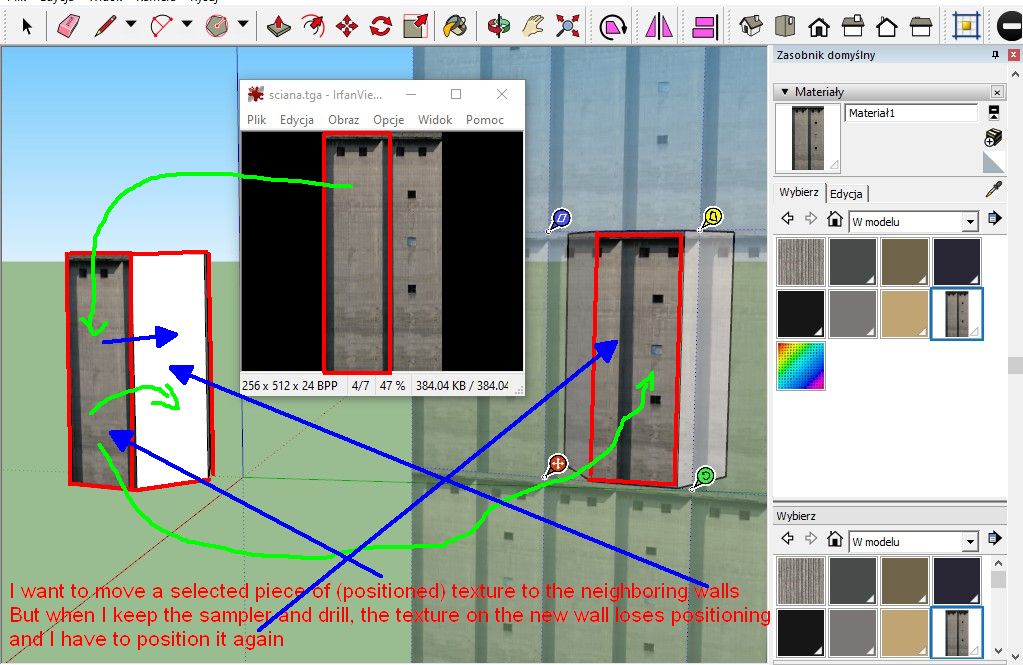The image size is (1023, 665).
Task: Close the Materiały panel
Action: 997,92
